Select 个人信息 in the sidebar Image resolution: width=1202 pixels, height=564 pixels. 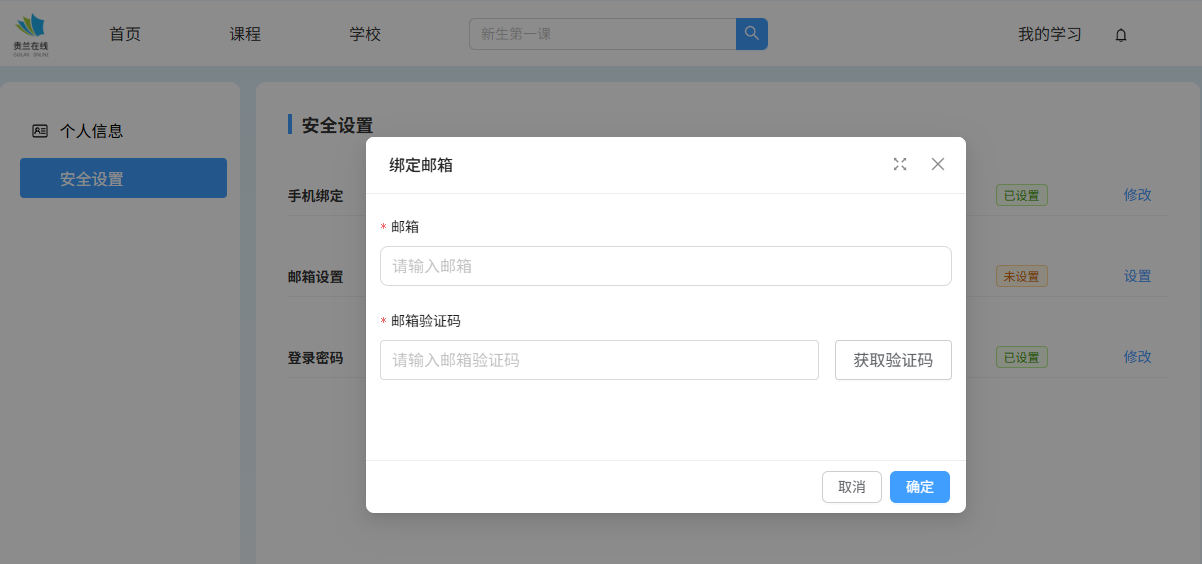[x=91, y=131]
